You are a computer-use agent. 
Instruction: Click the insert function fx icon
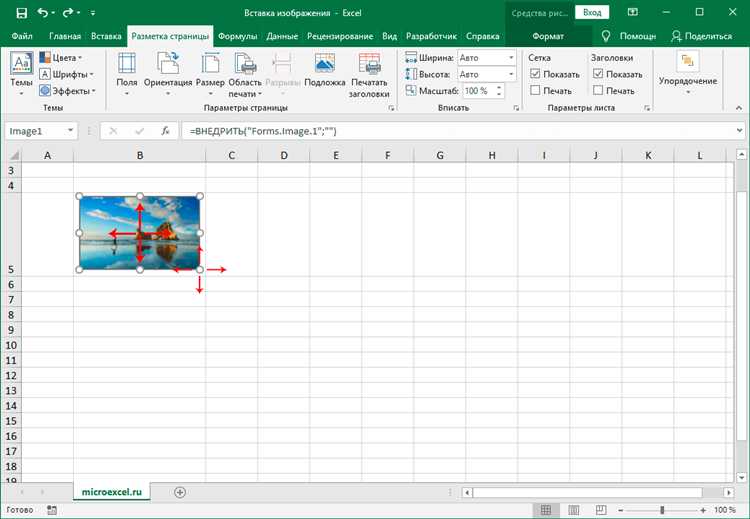(165, 131)
